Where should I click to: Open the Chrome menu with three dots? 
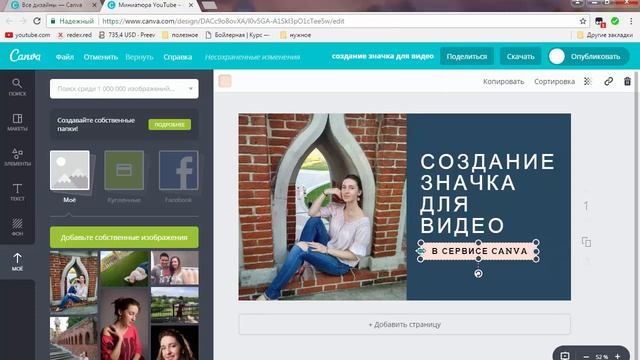[x=631, y=21]
